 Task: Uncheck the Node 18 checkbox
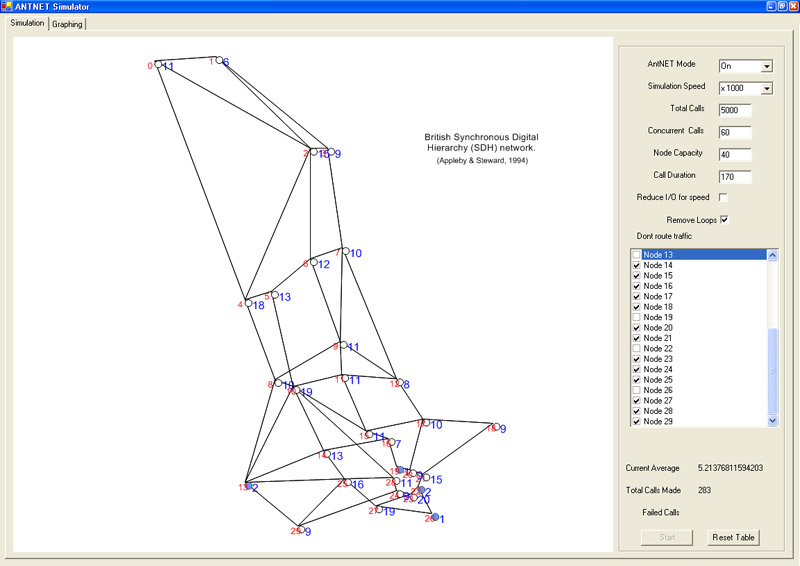(x=636, y=307)
